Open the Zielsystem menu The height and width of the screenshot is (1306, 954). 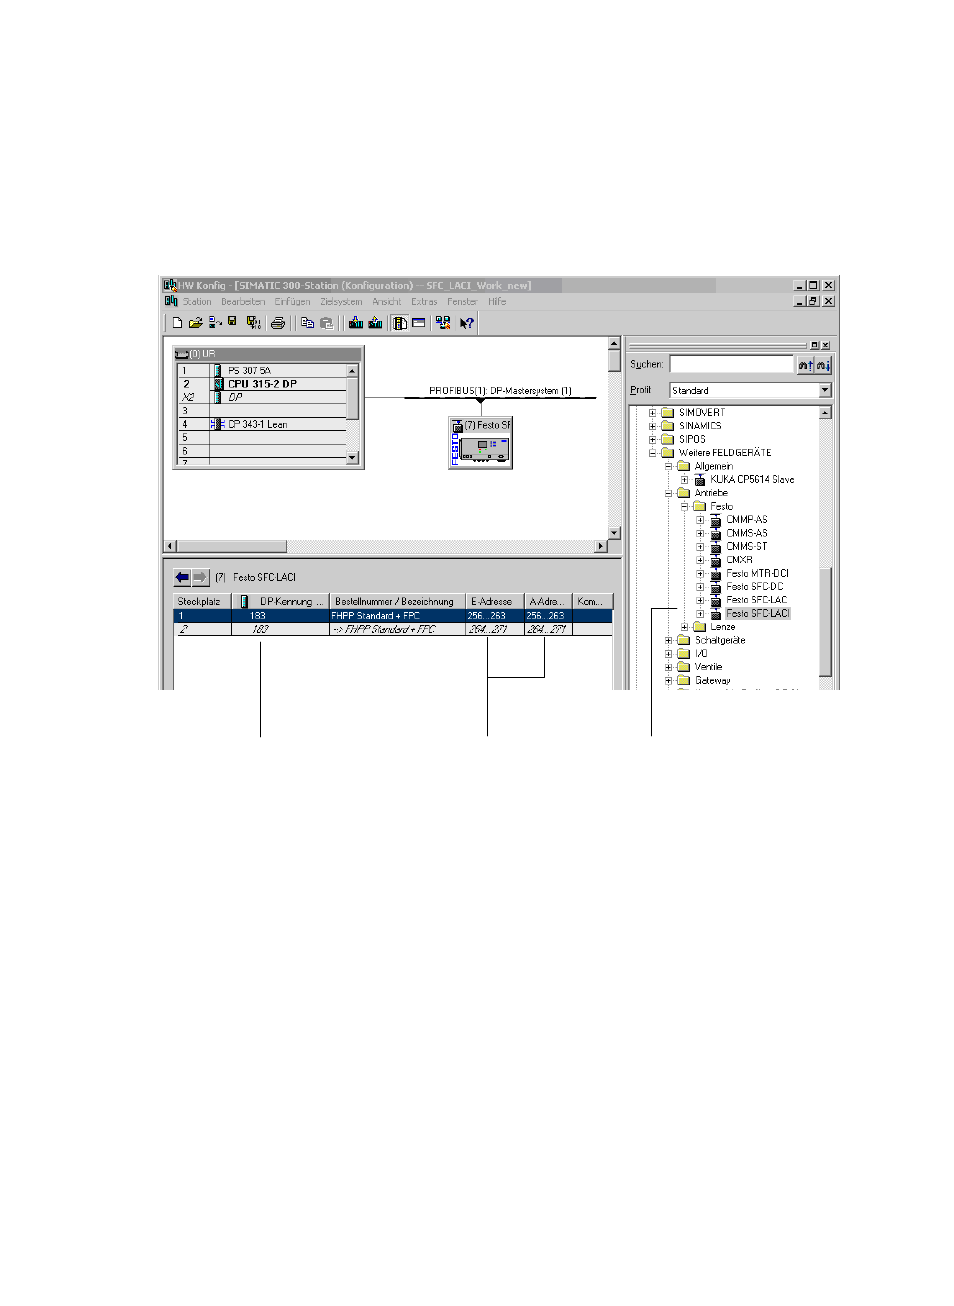(341, 301)
